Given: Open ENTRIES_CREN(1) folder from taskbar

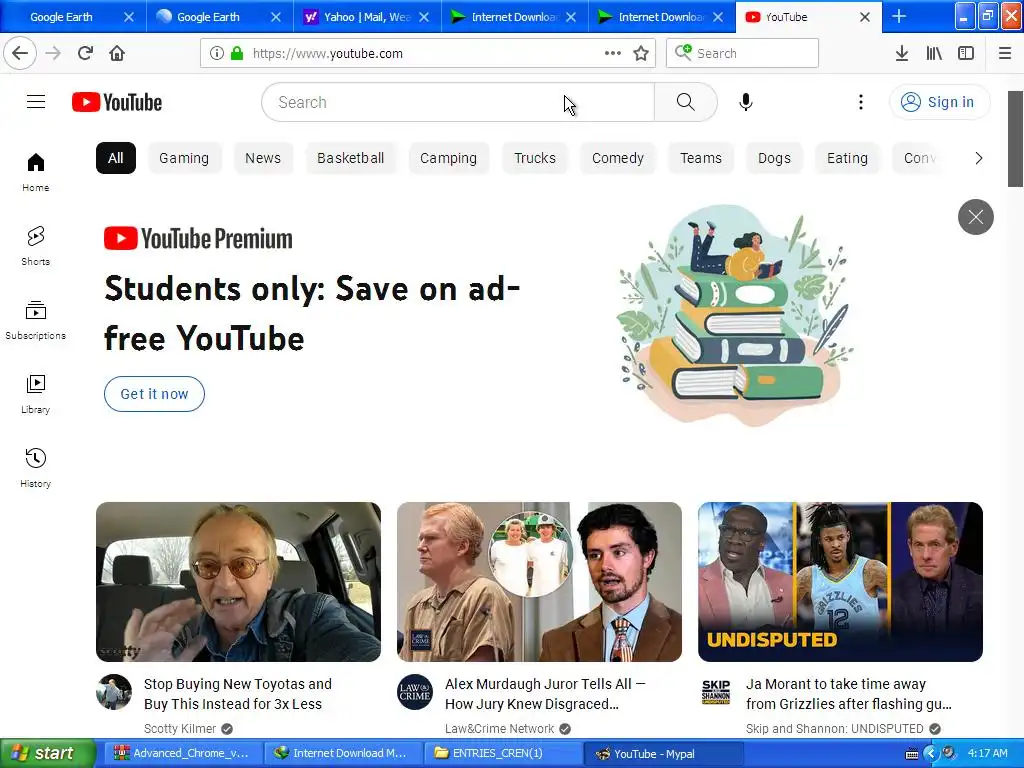Looking at the screenshot, I should click(502, 754).
